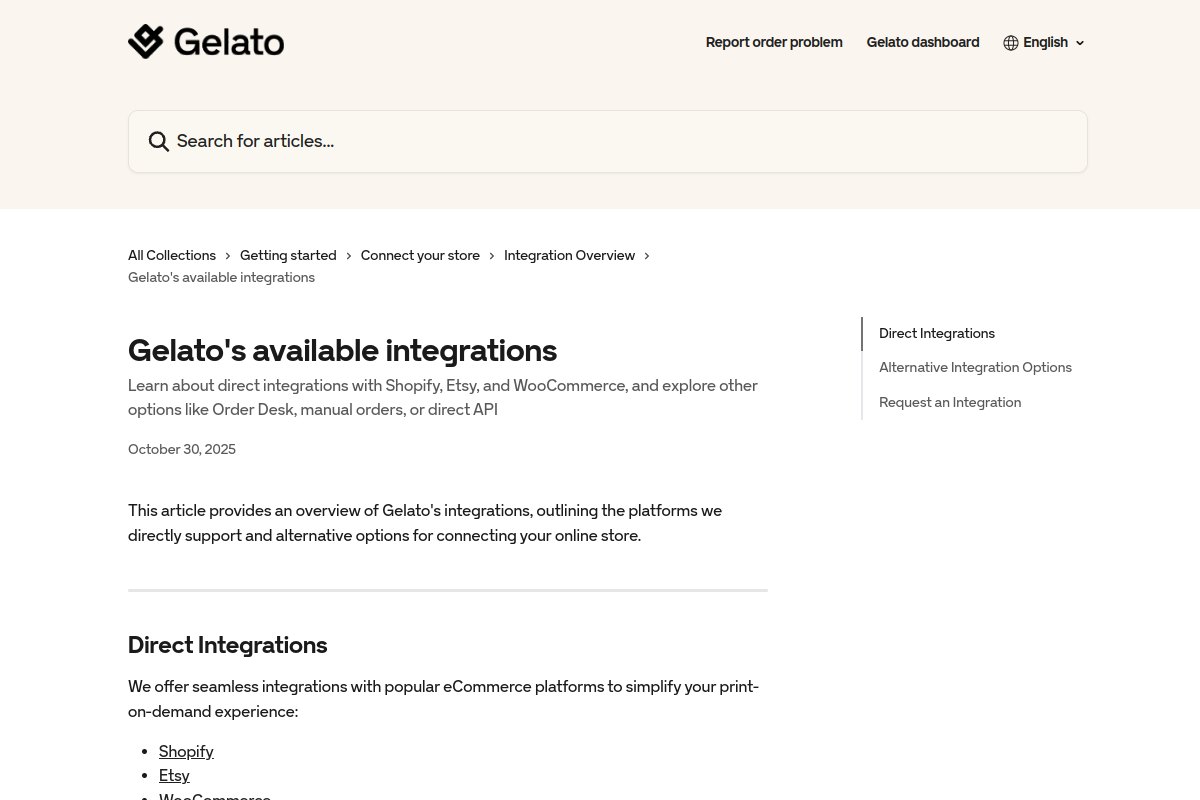Click the search magnifier icon
The height and width of the screenshot is (800, 1200).
tap(158, 141)
